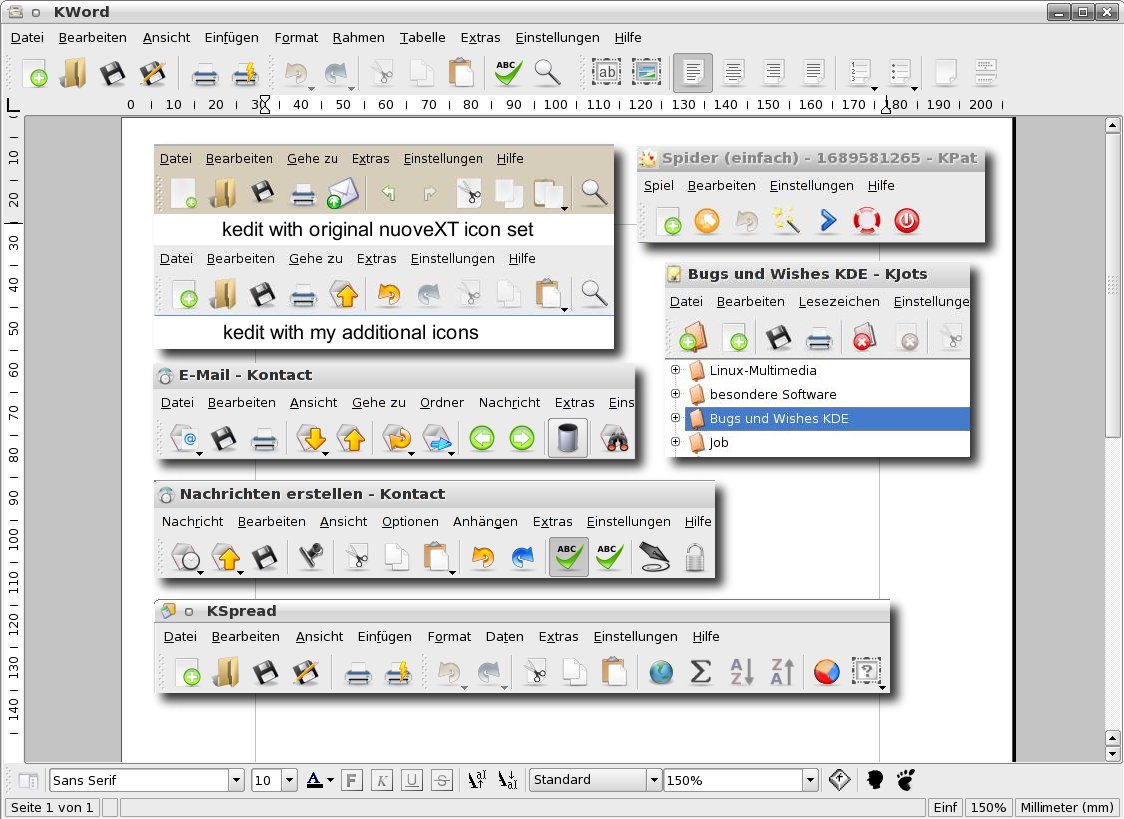
Task: Run ABC spell check in KWord toolbar
Action: (508, 73)
